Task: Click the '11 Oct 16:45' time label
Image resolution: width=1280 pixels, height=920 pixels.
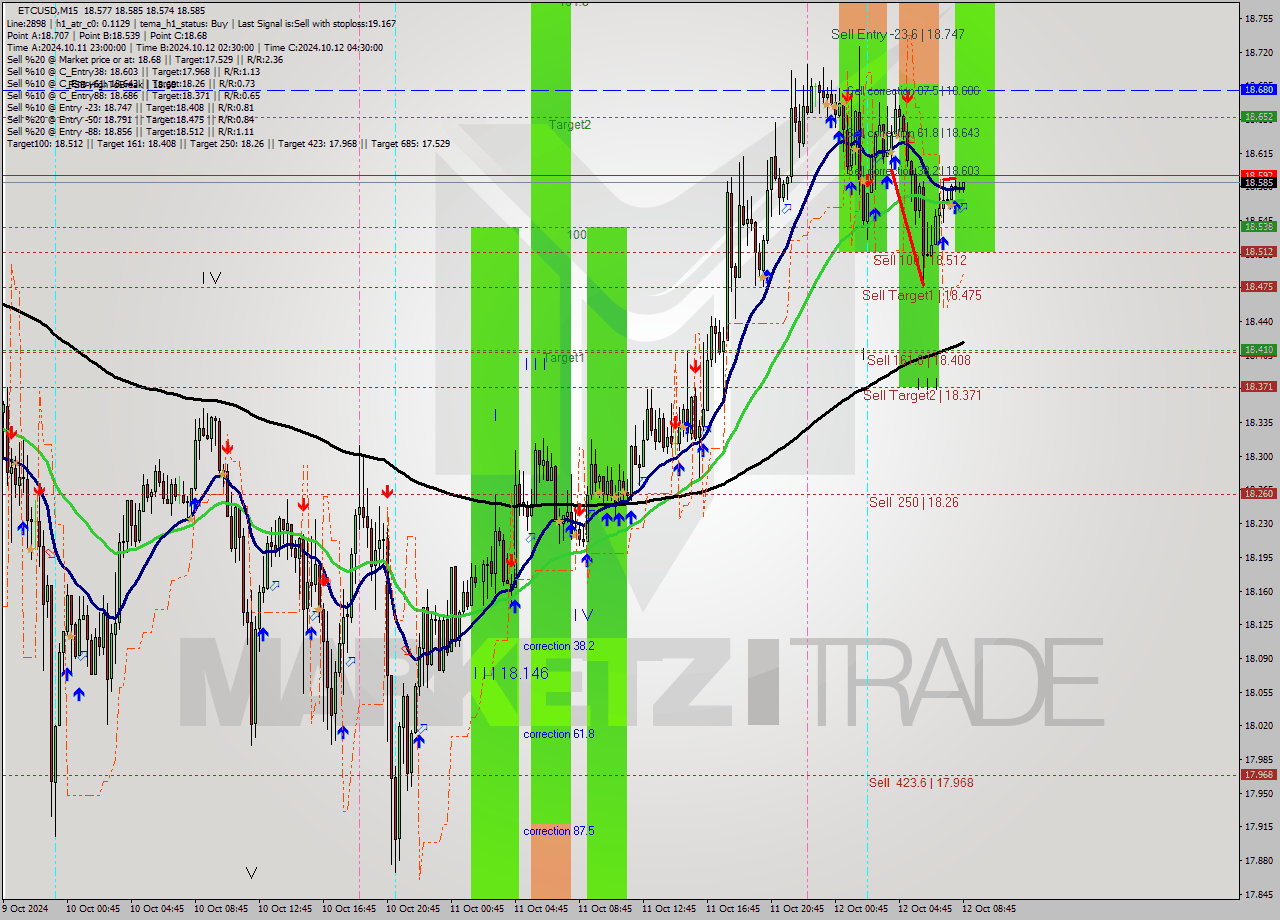Action: point(733,909)
